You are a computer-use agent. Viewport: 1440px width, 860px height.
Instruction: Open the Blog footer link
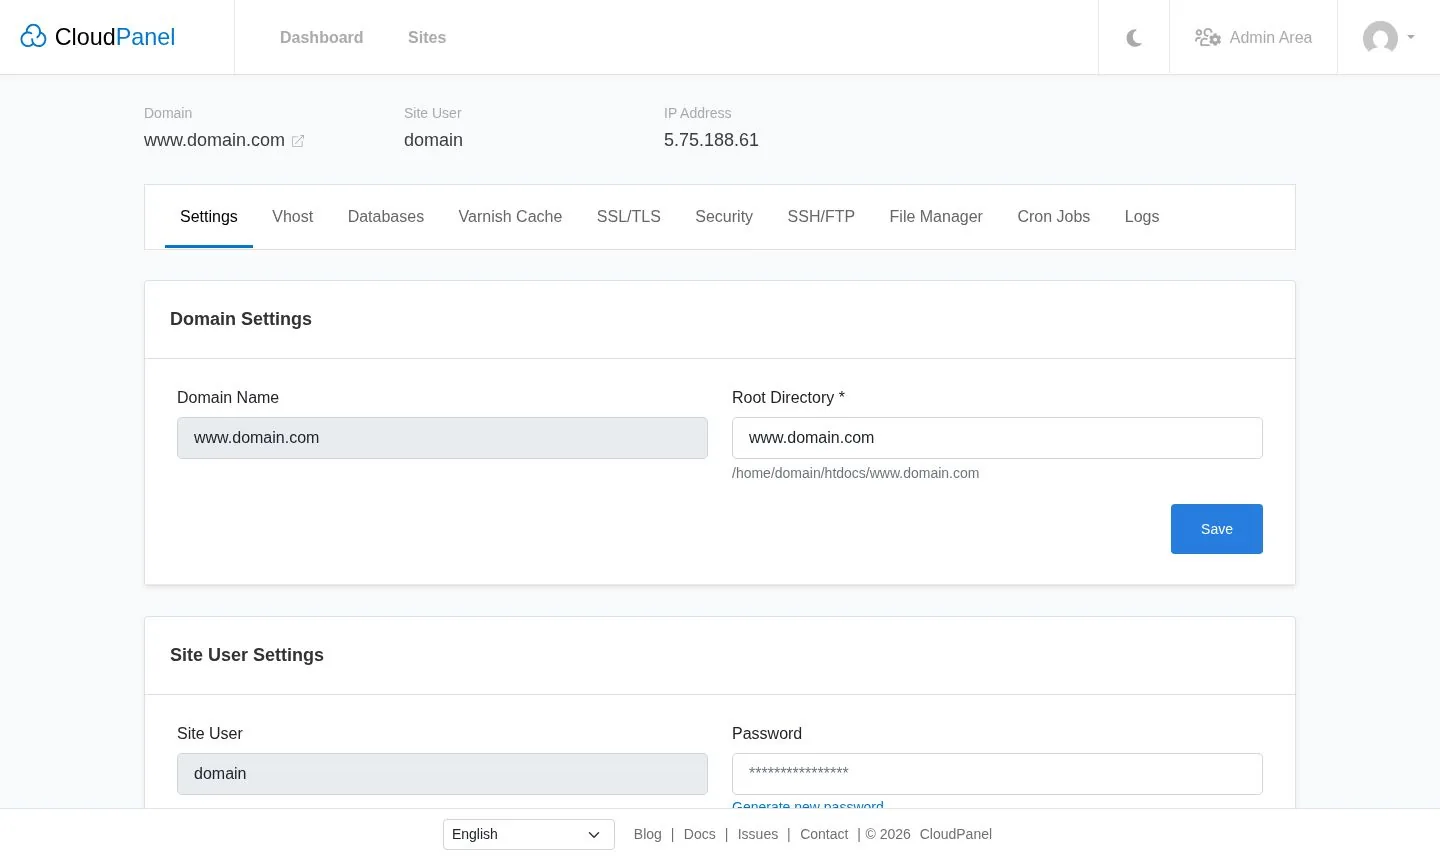pos(648,834)
